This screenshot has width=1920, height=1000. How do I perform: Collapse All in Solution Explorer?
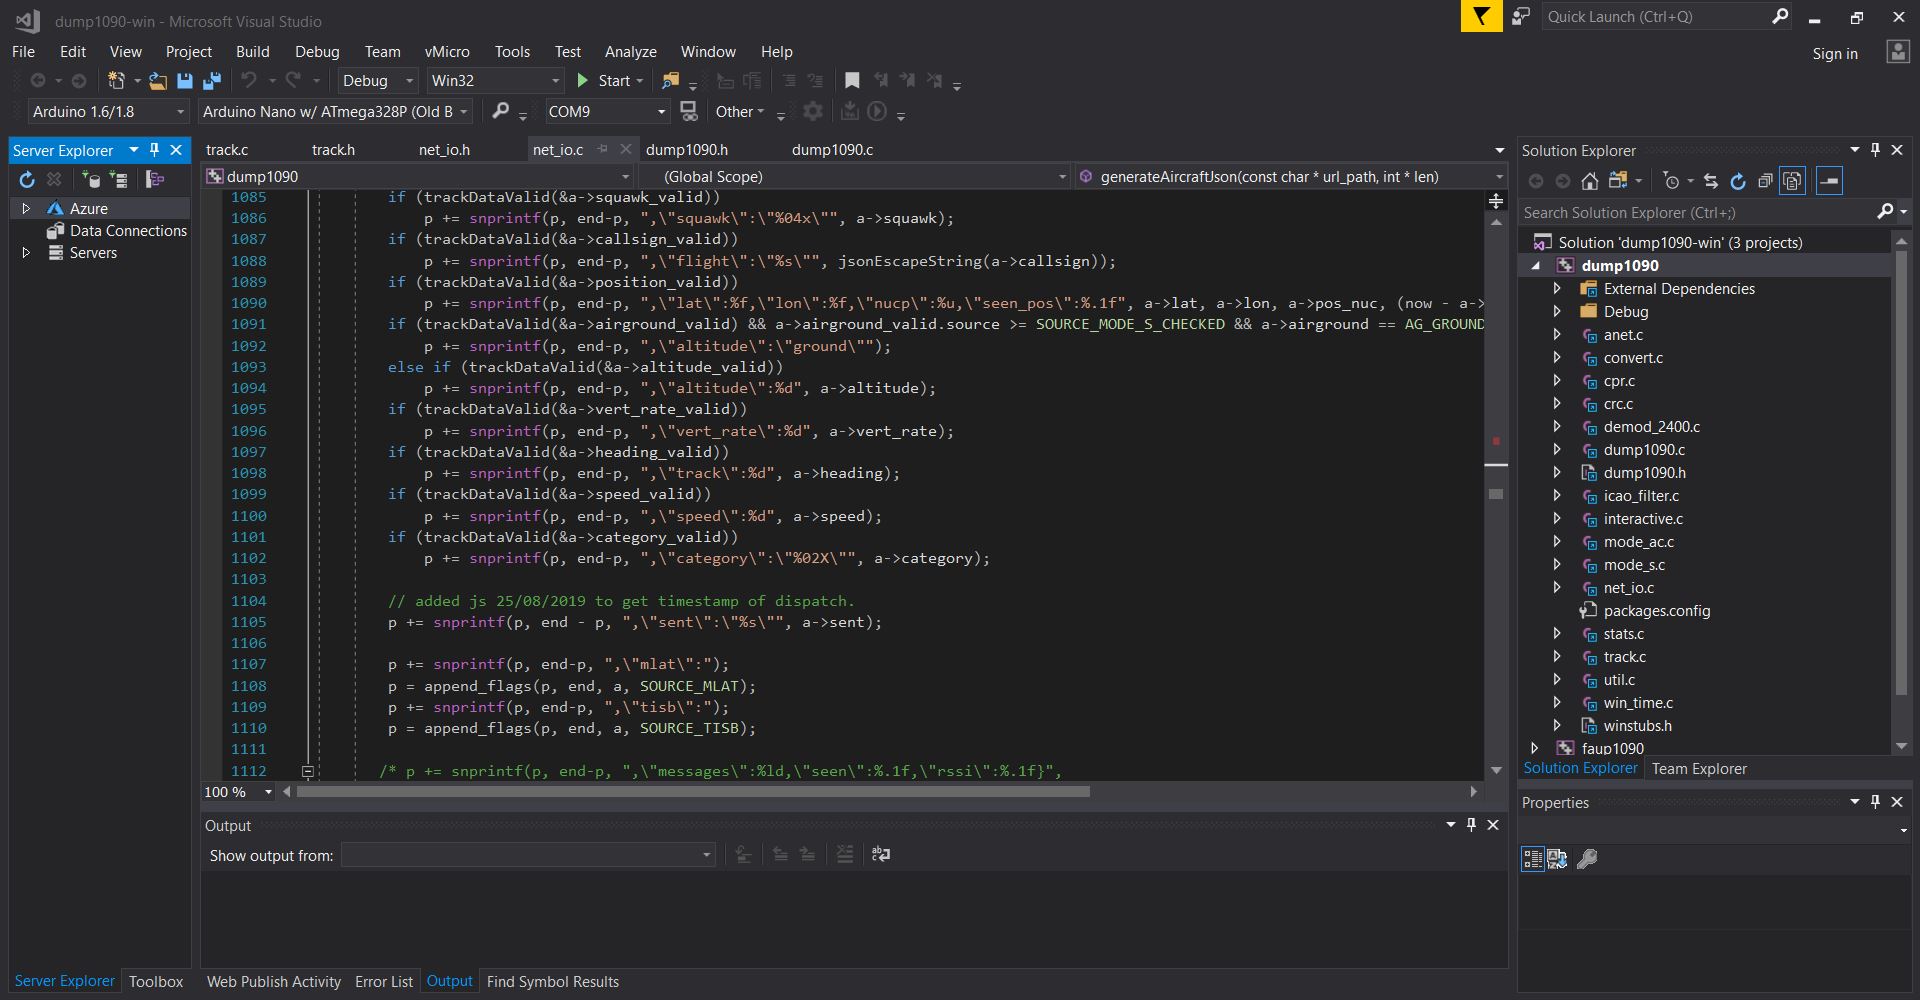[1765, 181]
